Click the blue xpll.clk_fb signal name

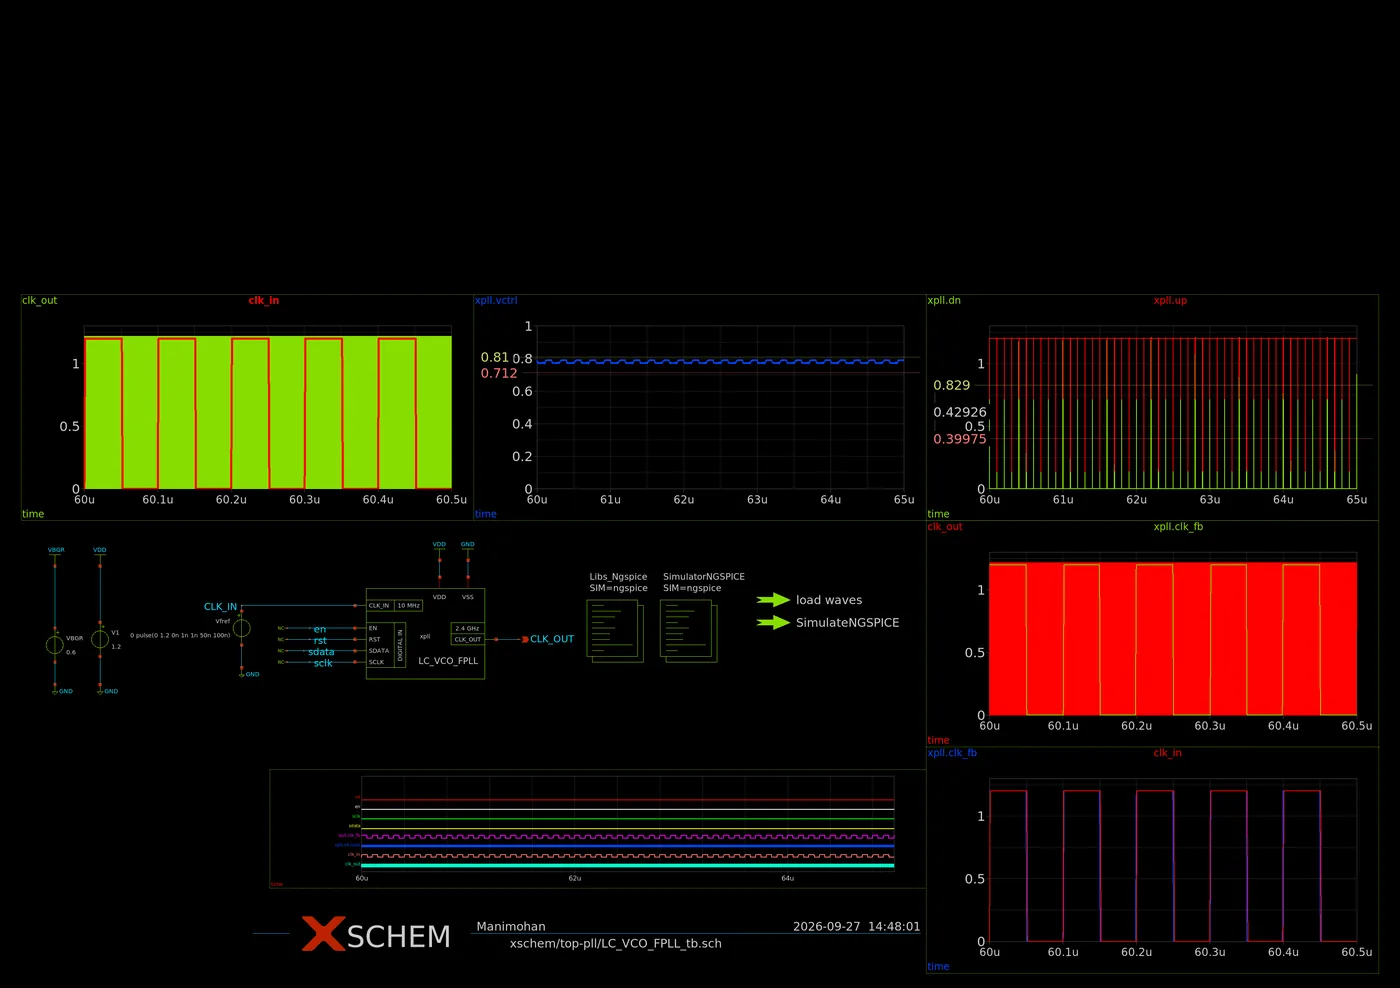(x=952, y=753)
